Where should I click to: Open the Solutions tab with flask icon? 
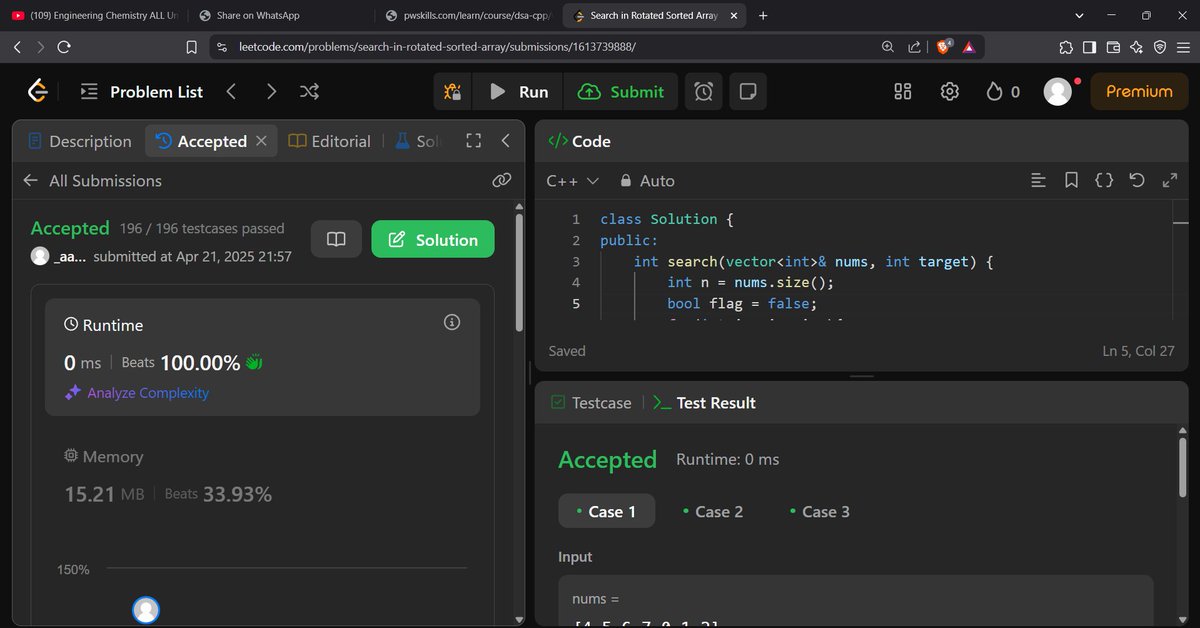coord(417,141)
